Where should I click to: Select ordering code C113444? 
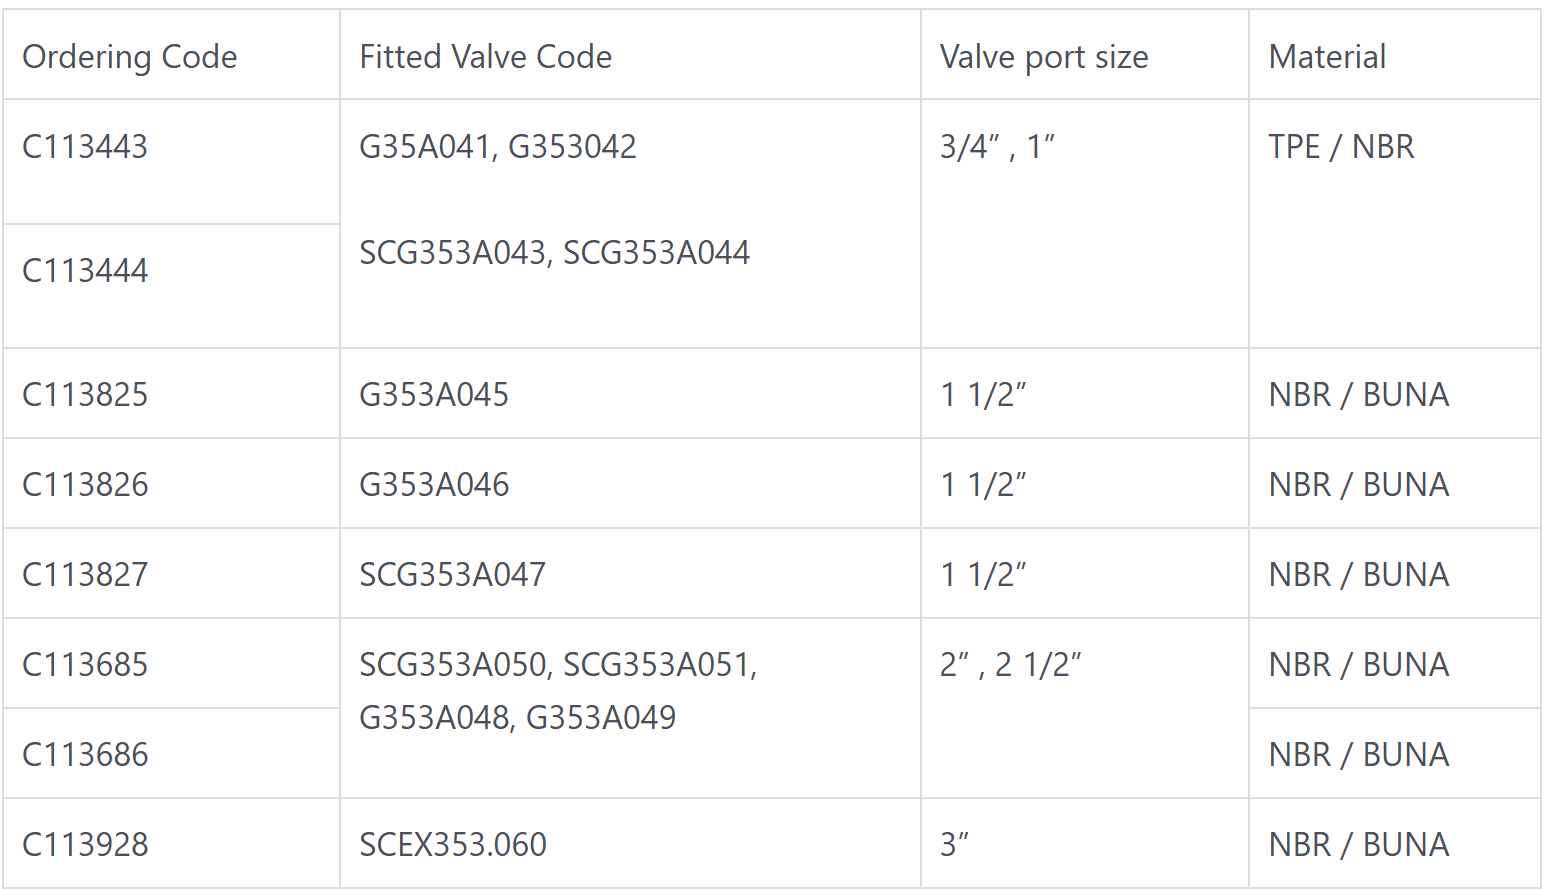(85, 271)
